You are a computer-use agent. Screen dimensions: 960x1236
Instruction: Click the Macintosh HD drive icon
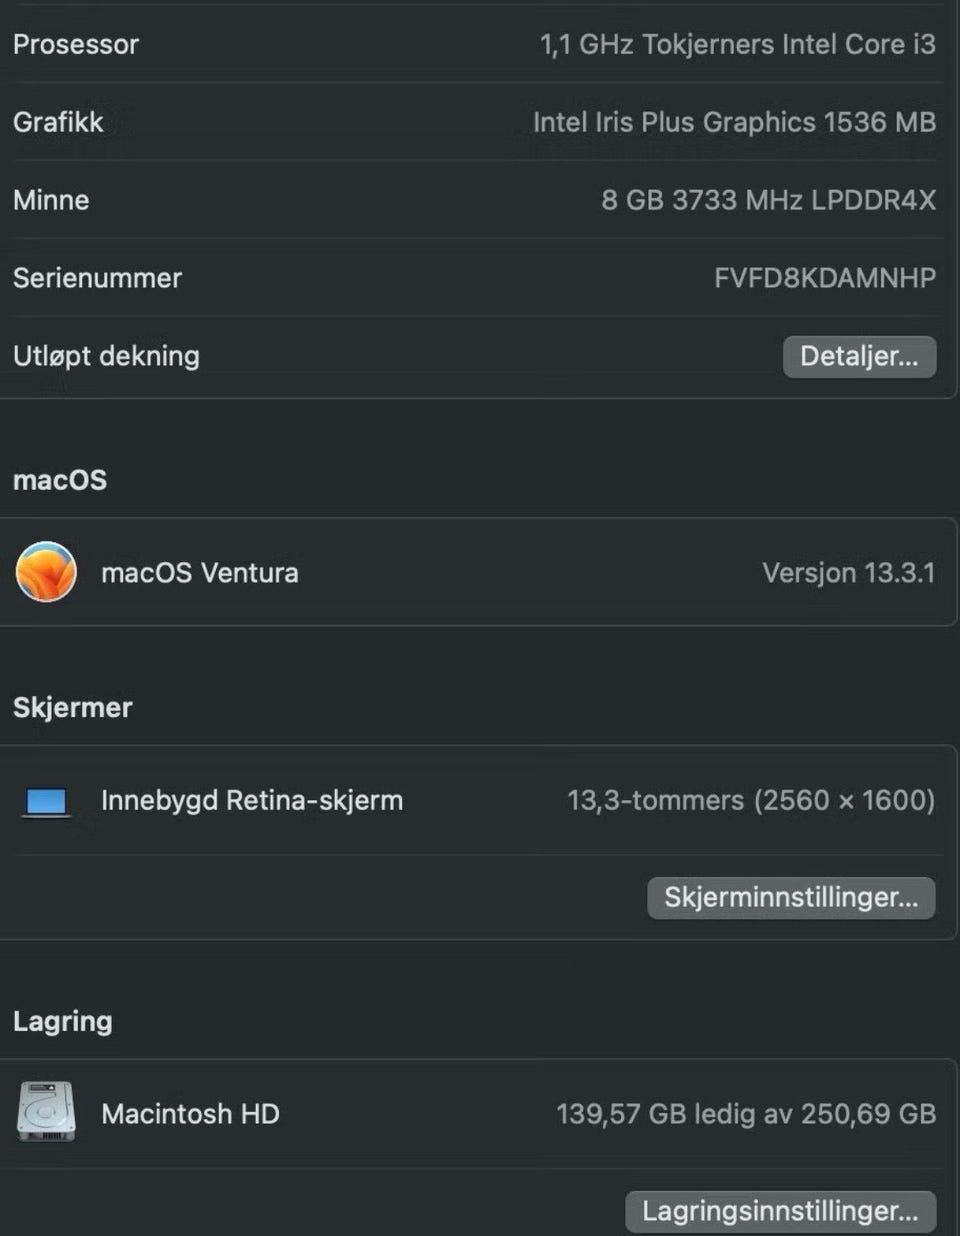click(x=46, y=1112)
